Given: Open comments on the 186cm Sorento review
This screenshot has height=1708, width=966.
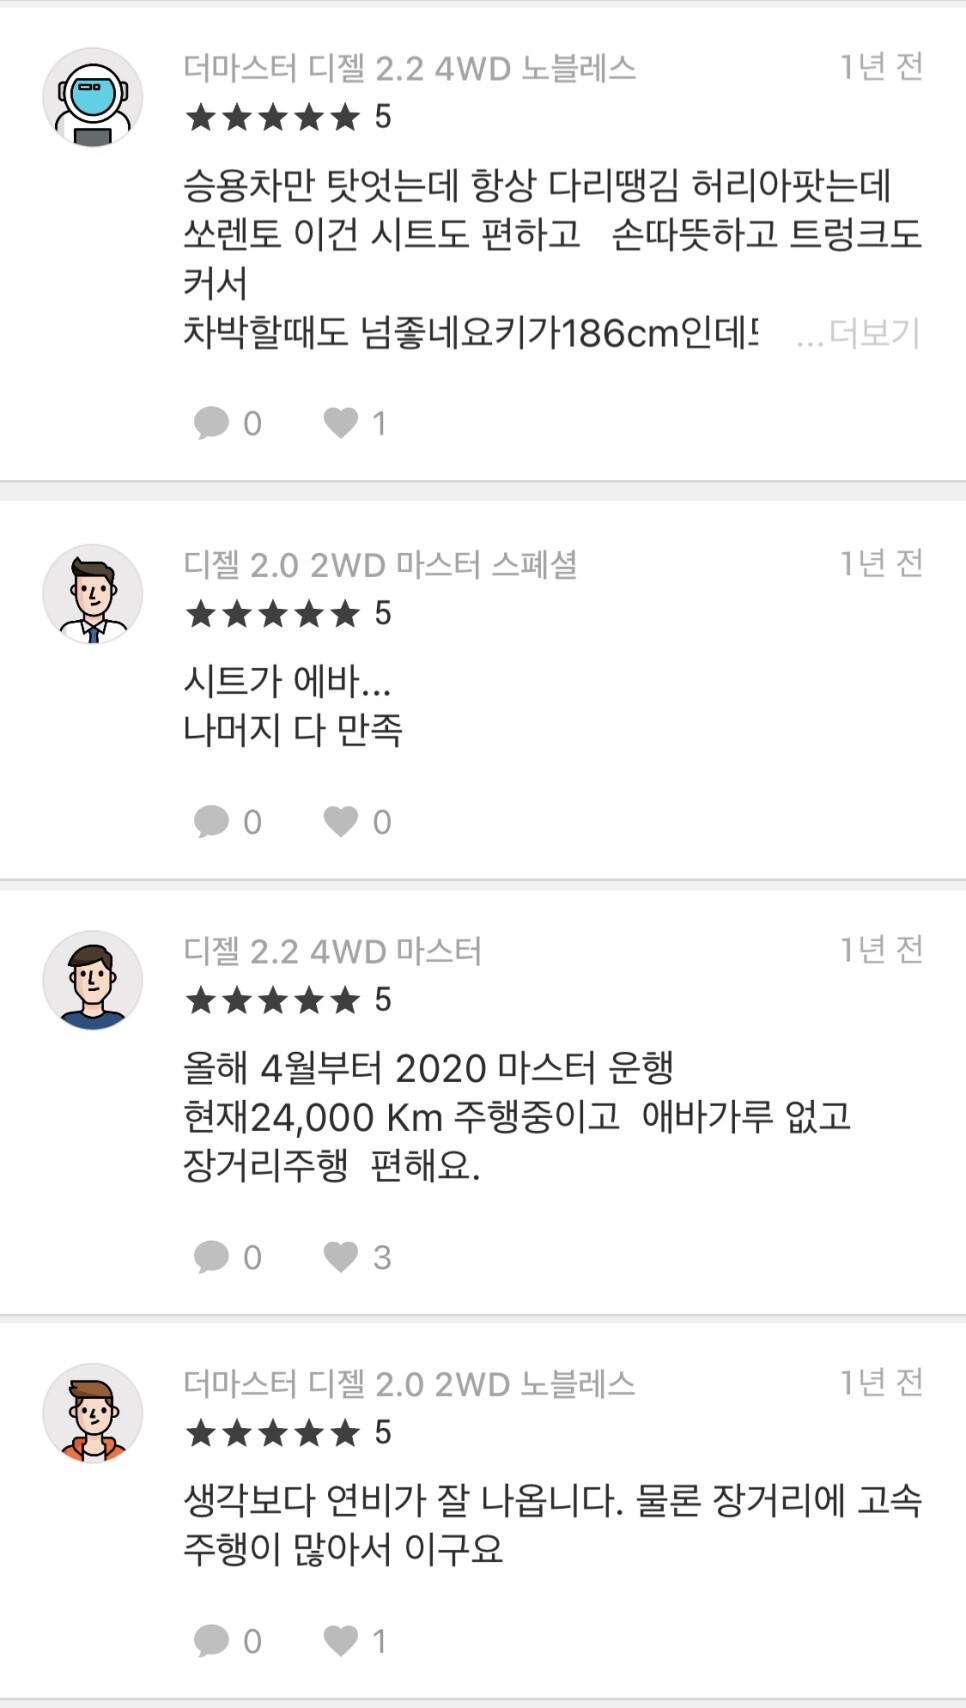Looking at the screenshot, I should click(x=228, y=423).
